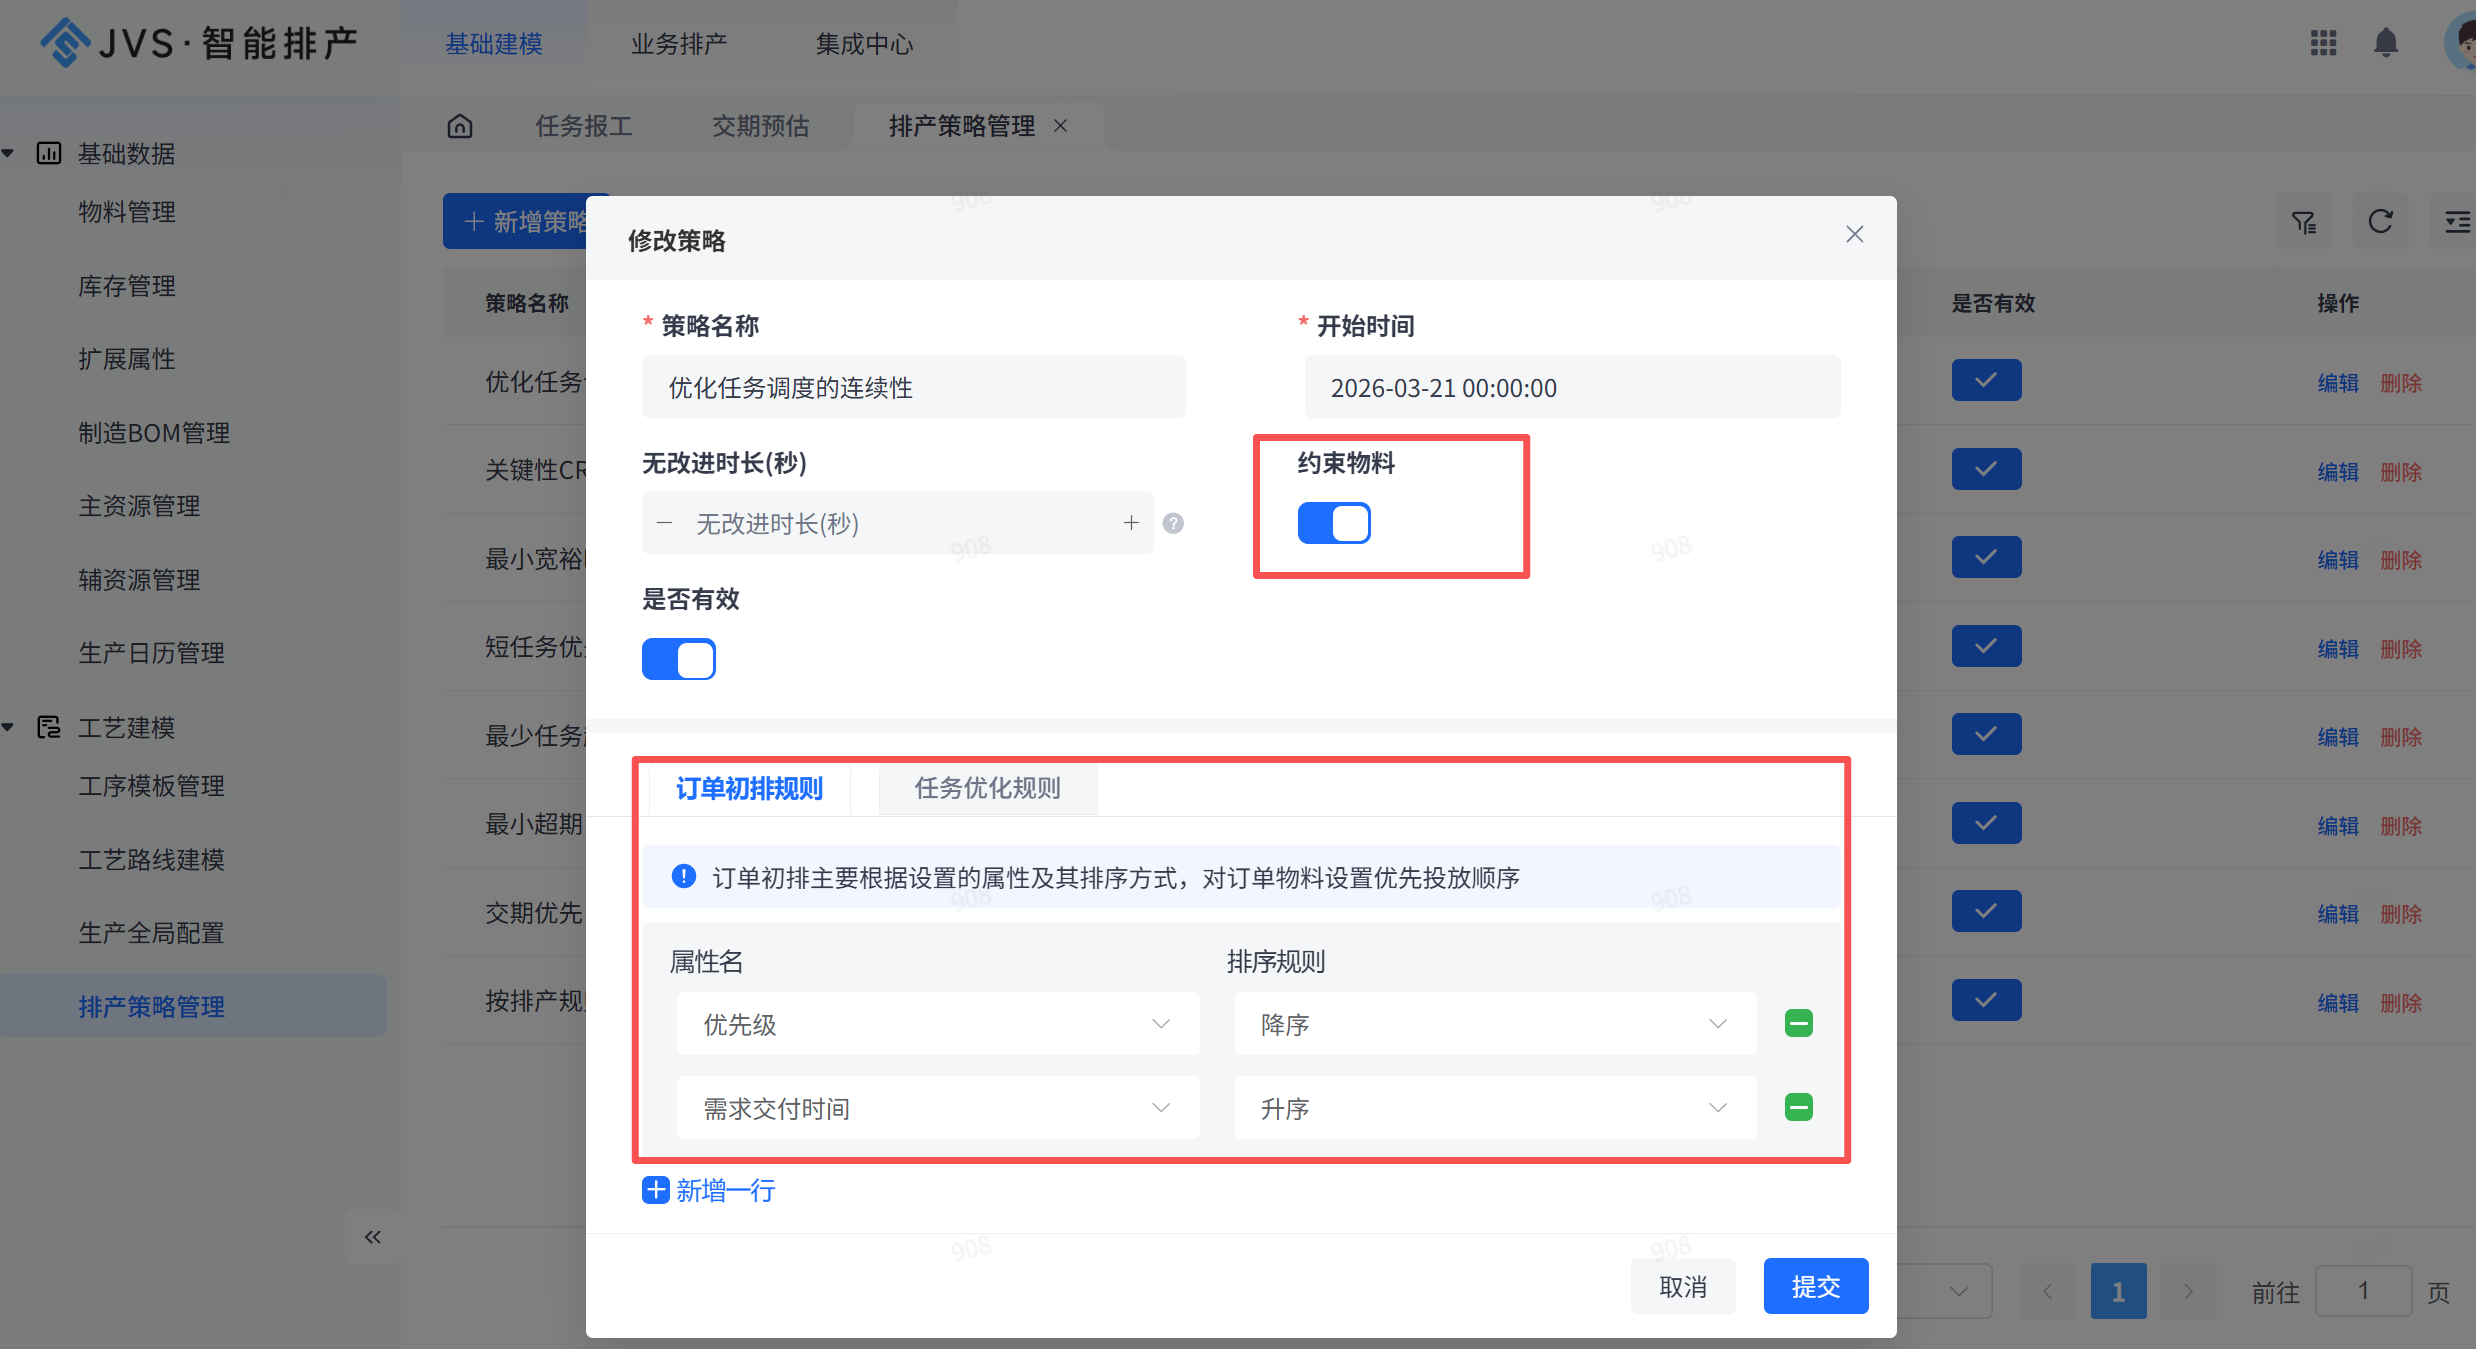
Task: Switch to 任务优化规则 tab
Action: [x=987, y=788]
